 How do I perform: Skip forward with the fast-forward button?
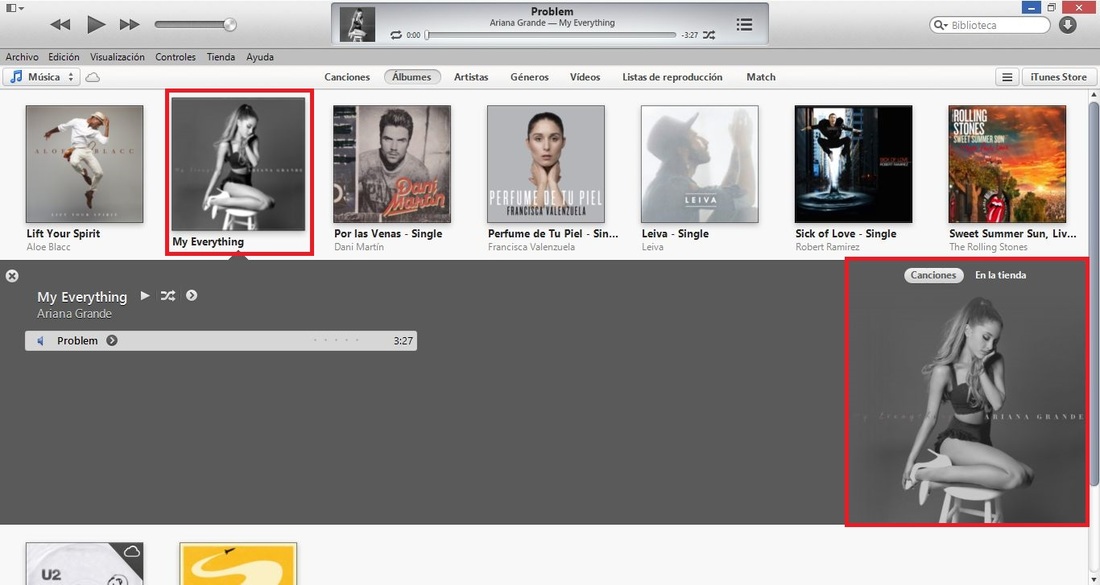[x=130, y=25]
